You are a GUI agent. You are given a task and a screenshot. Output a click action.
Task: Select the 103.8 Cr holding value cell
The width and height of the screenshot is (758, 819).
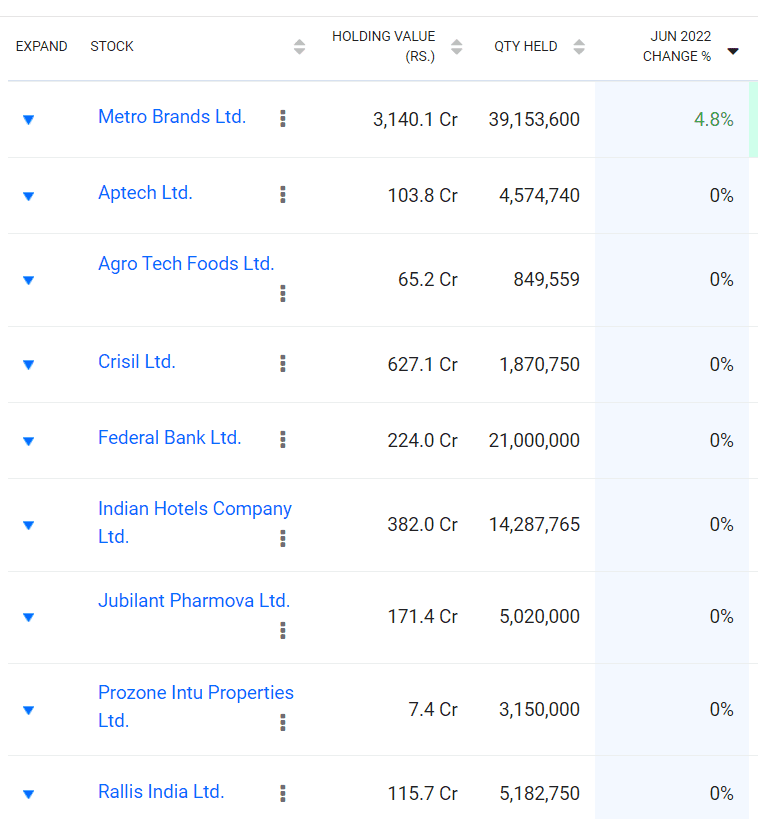click(423, 196)
